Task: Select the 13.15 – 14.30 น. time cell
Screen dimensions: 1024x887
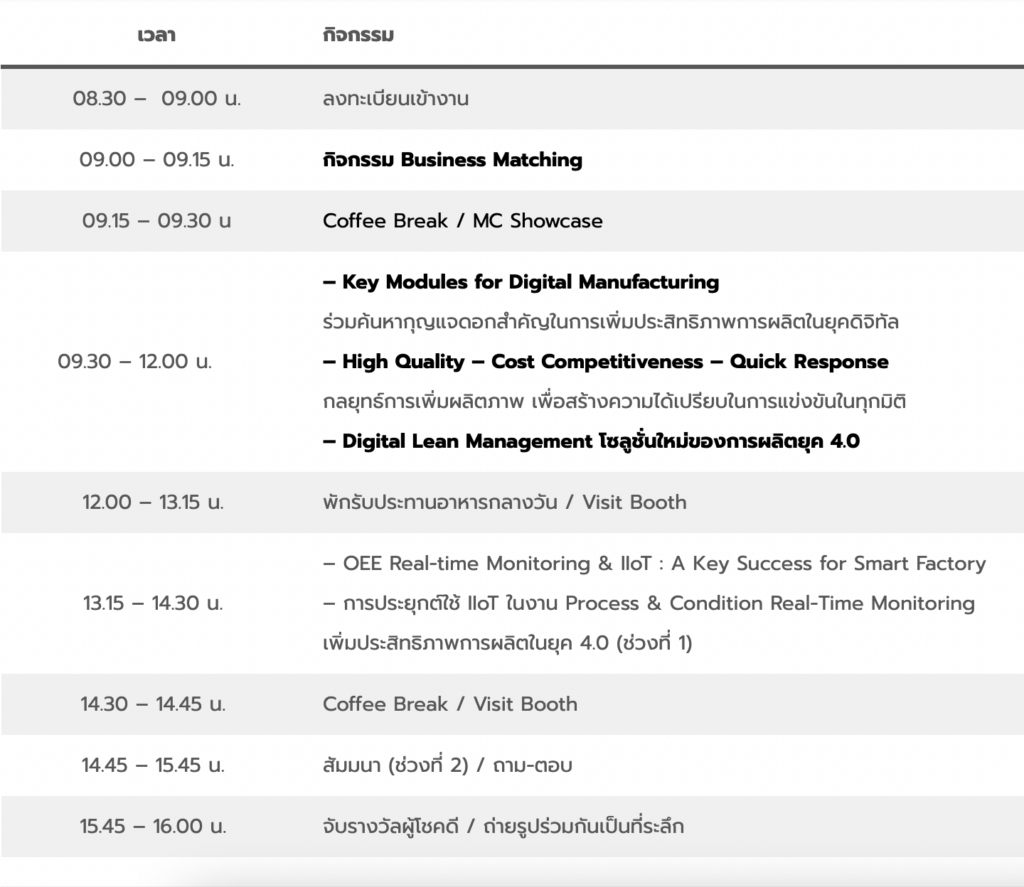Action: pos(153,604)
